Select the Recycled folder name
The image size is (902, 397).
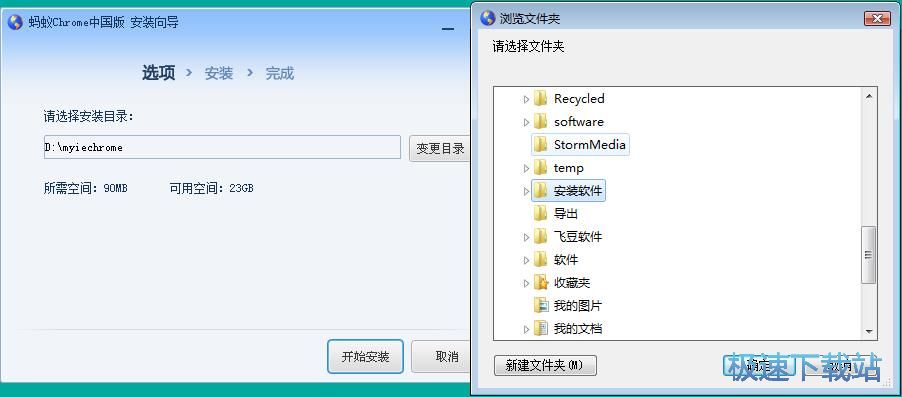pos(579,98)
